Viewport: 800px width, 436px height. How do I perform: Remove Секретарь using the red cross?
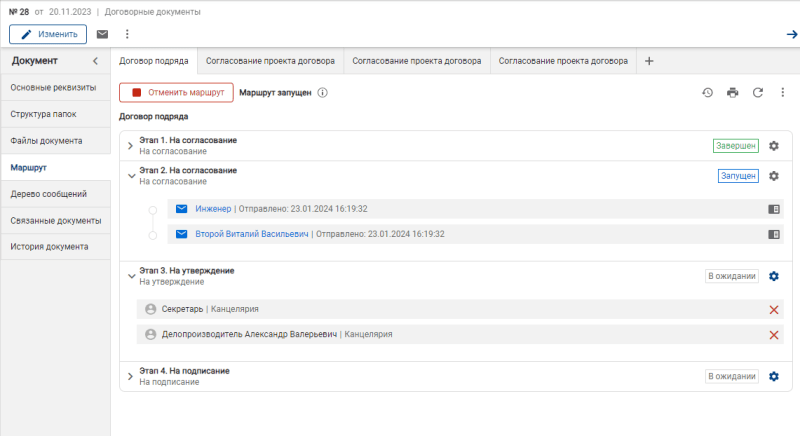[773, 310]
